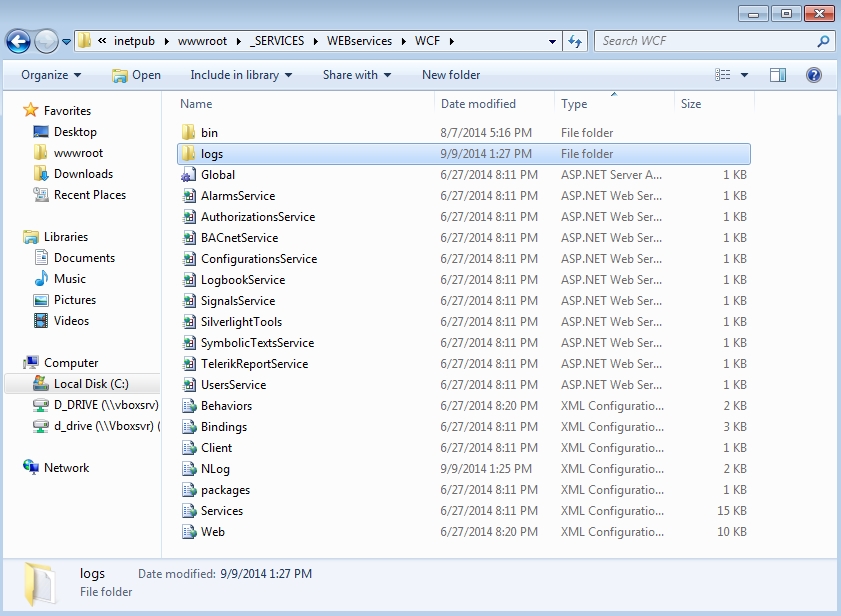Open the bin folder icon
The width and height of the screenshot is (841, 616).
coord(189,132)
